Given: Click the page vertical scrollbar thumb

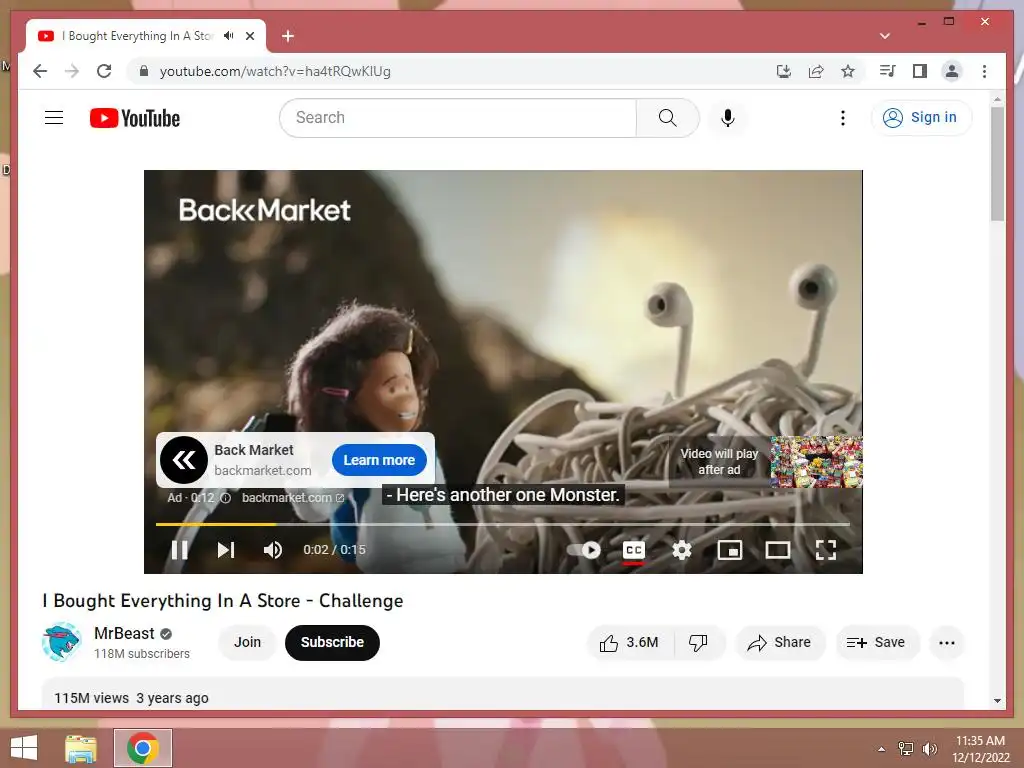Looking at the screenshot, I should point(997,164).
